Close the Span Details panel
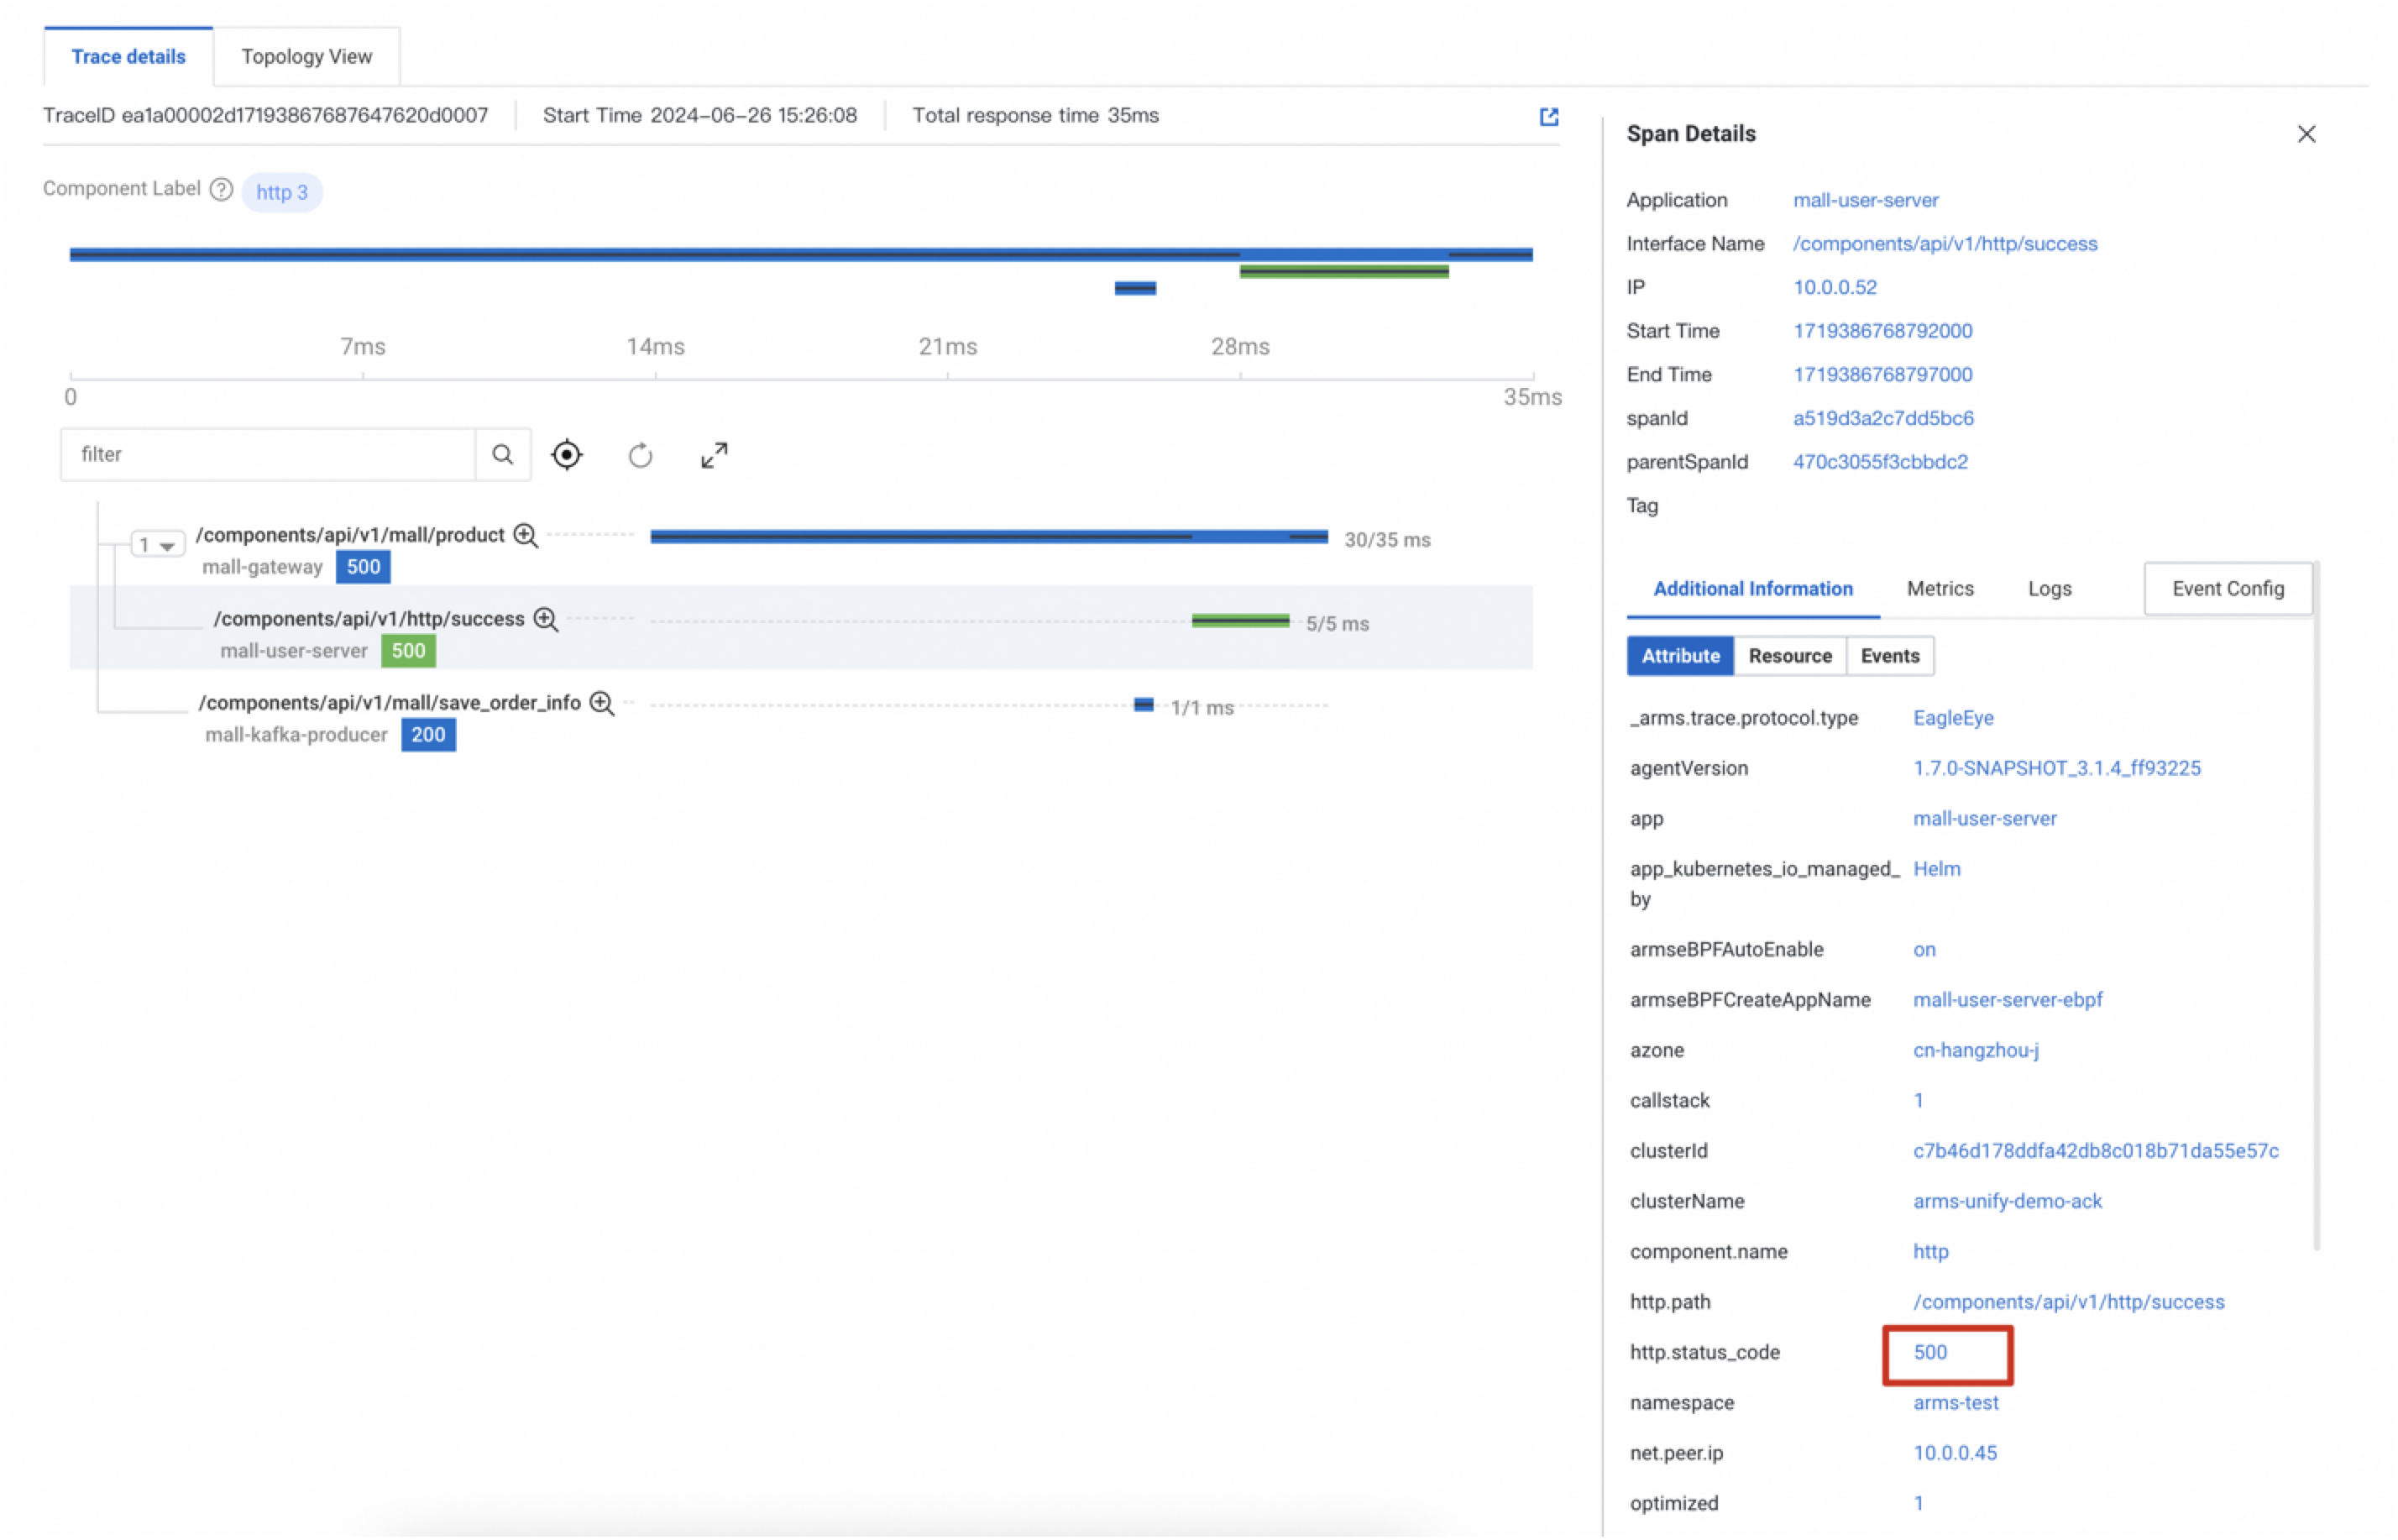Viewport: 2398px width, 1540px height. tap(2306, 134)
